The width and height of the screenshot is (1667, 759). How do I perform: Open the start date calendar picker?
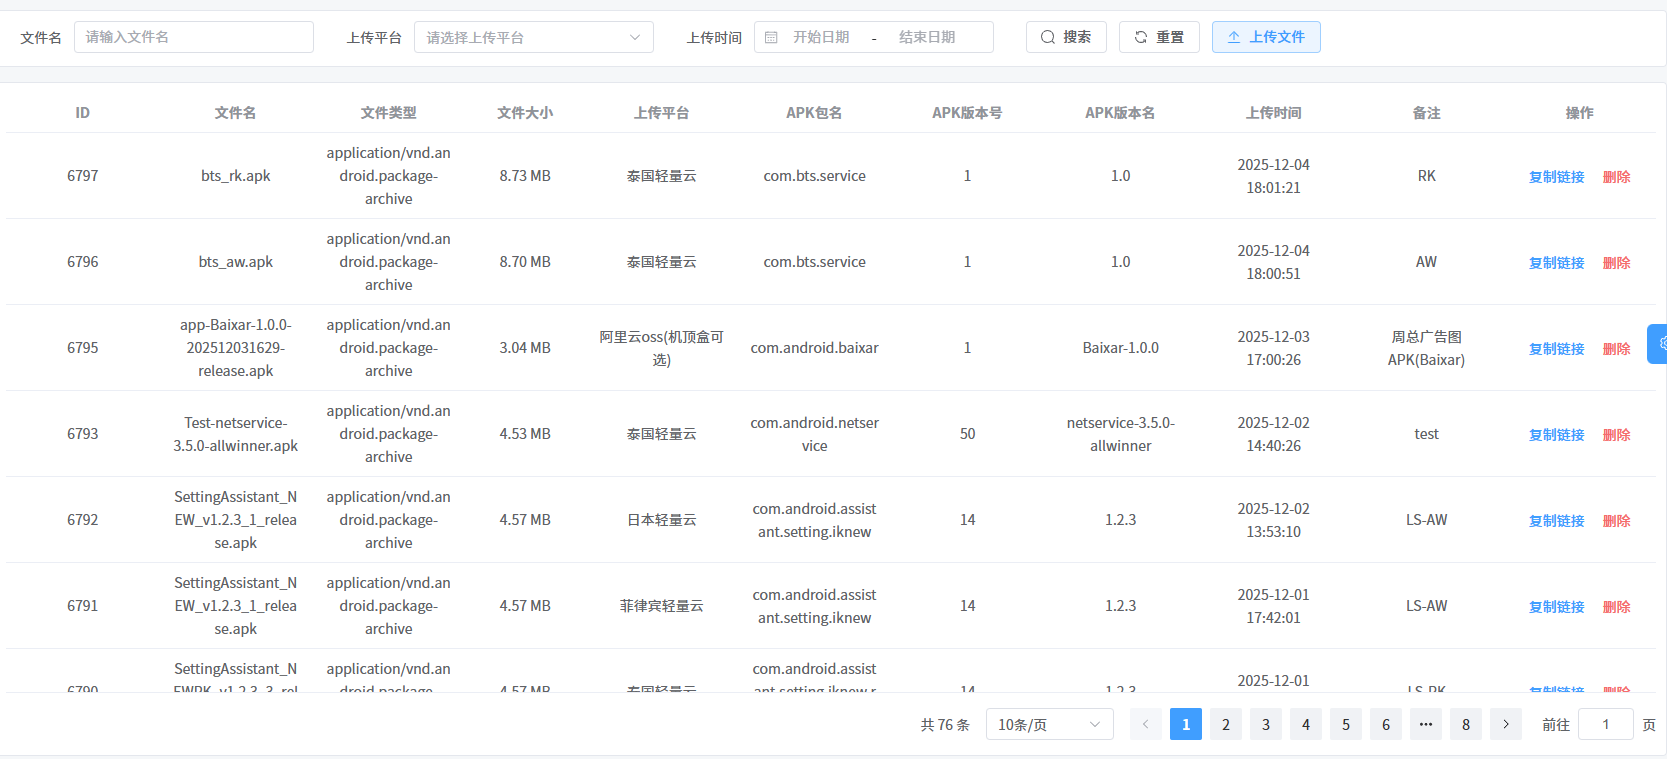click(820, 37)
